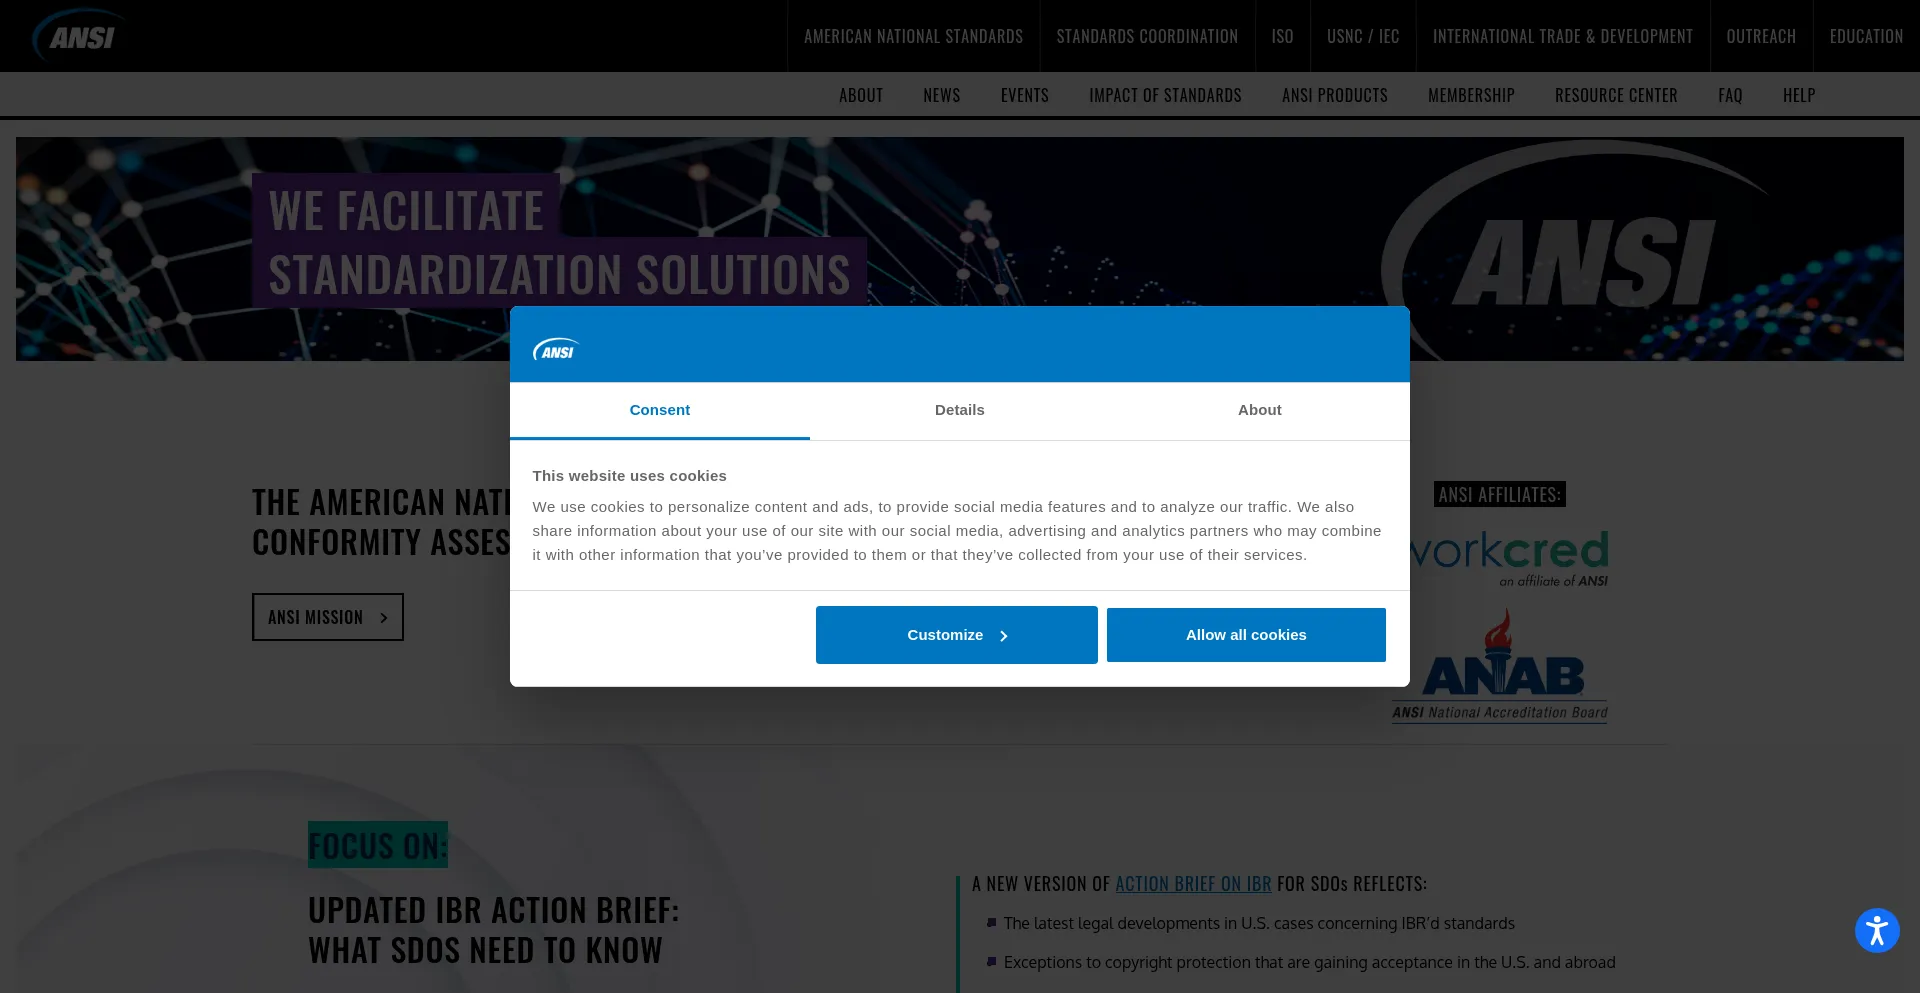Open the Consent tab
This screenshot has height=993, width=1920.
point(659,410)
